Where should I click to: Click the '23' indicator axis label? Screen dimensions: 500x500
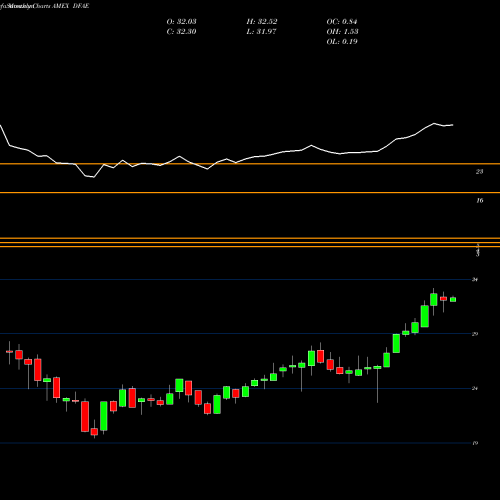coord(479,172)
